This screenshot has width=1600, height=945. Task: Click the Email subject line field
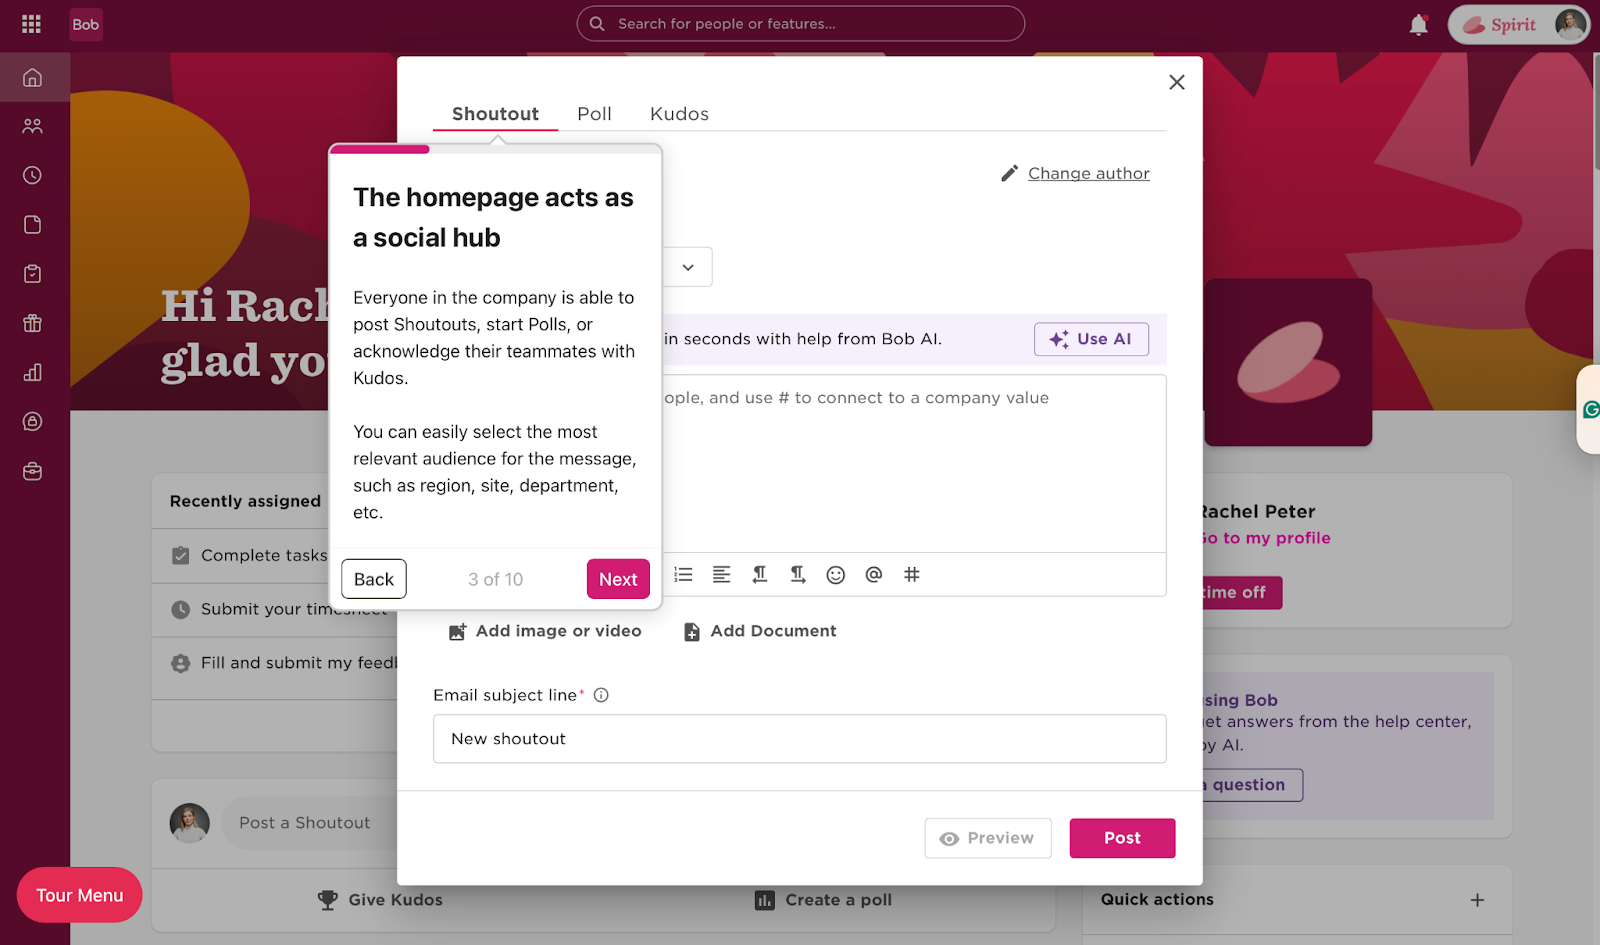tap(800, 739)
